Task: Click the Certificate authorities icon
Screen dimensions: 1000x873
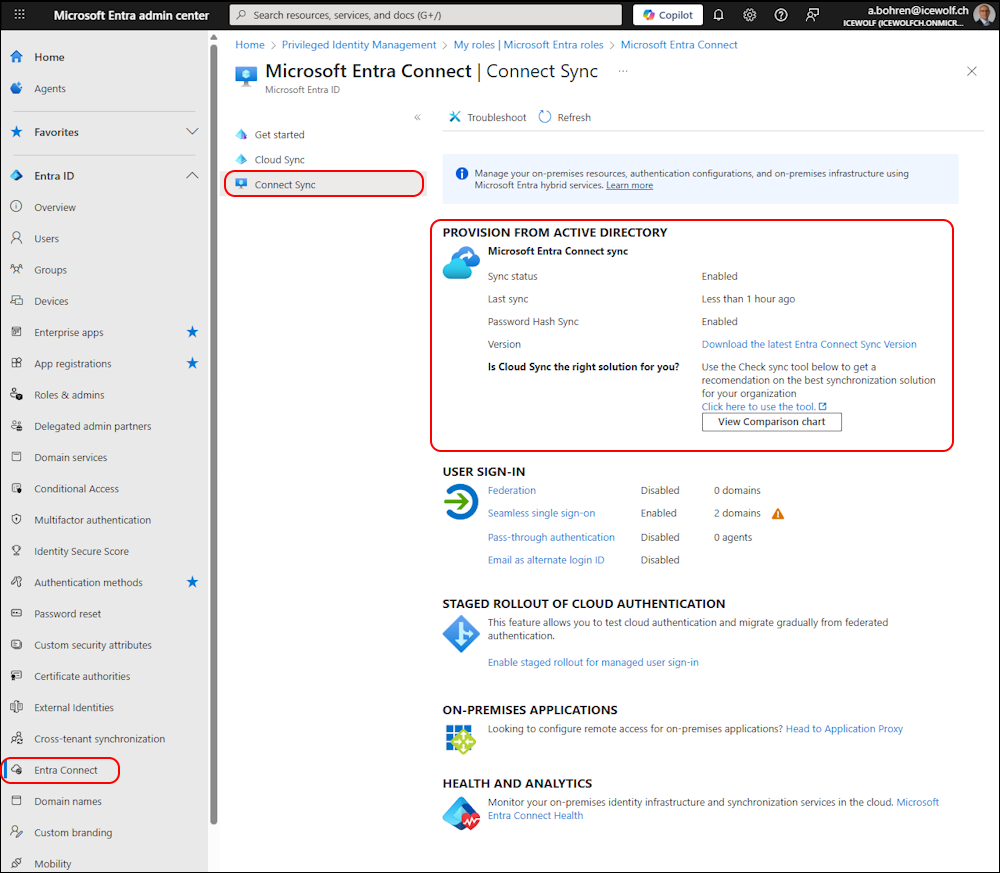Action: [x=17, y=675]
